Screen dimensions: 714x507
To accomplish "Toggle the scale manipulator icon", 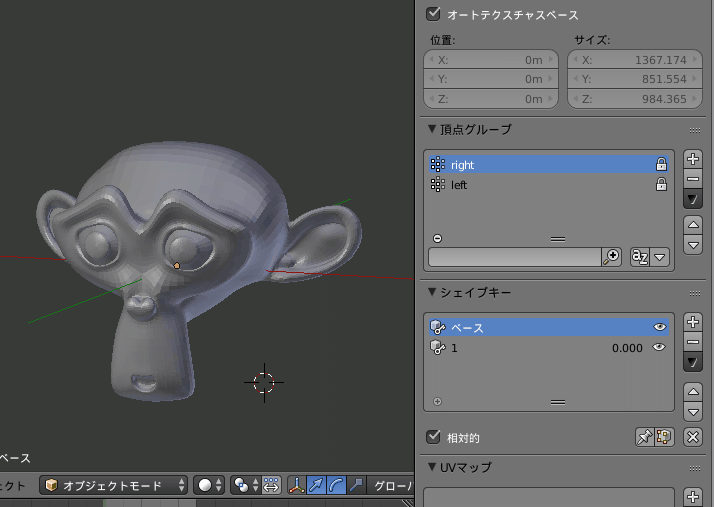I will [x=356, y=486].
